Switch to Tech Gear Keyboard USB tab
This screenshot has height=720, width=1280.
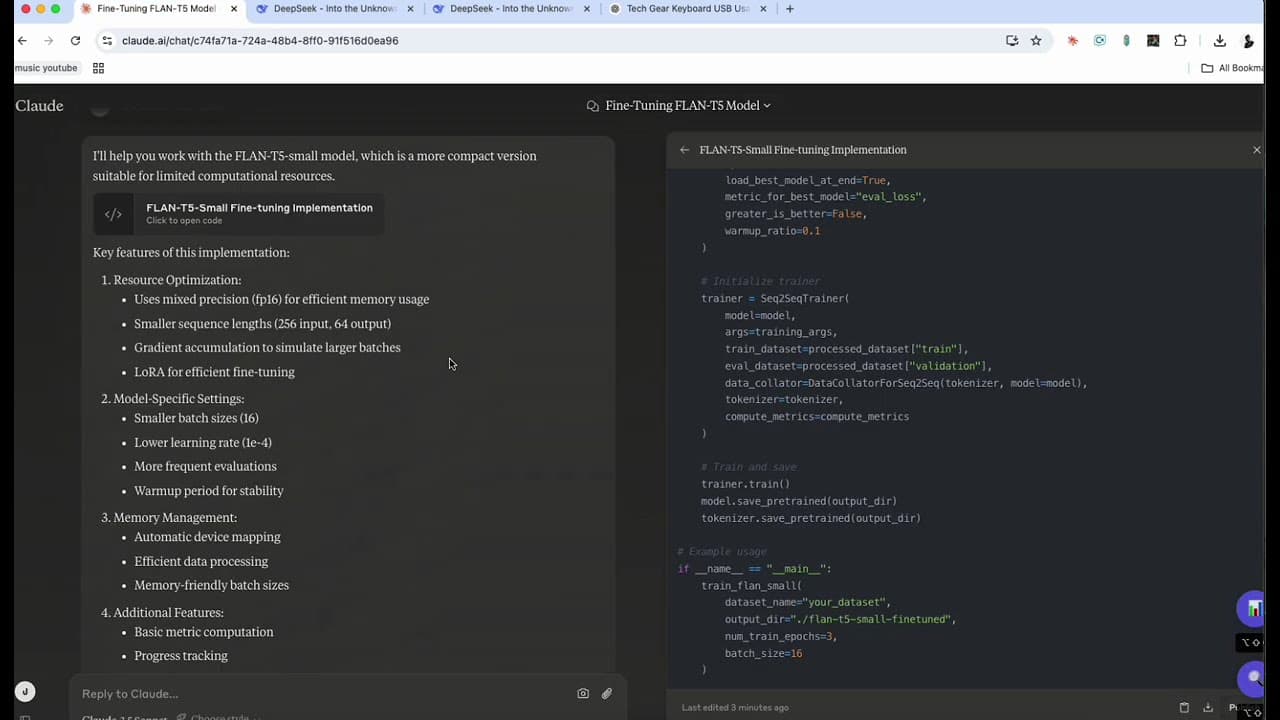(687, 9)
